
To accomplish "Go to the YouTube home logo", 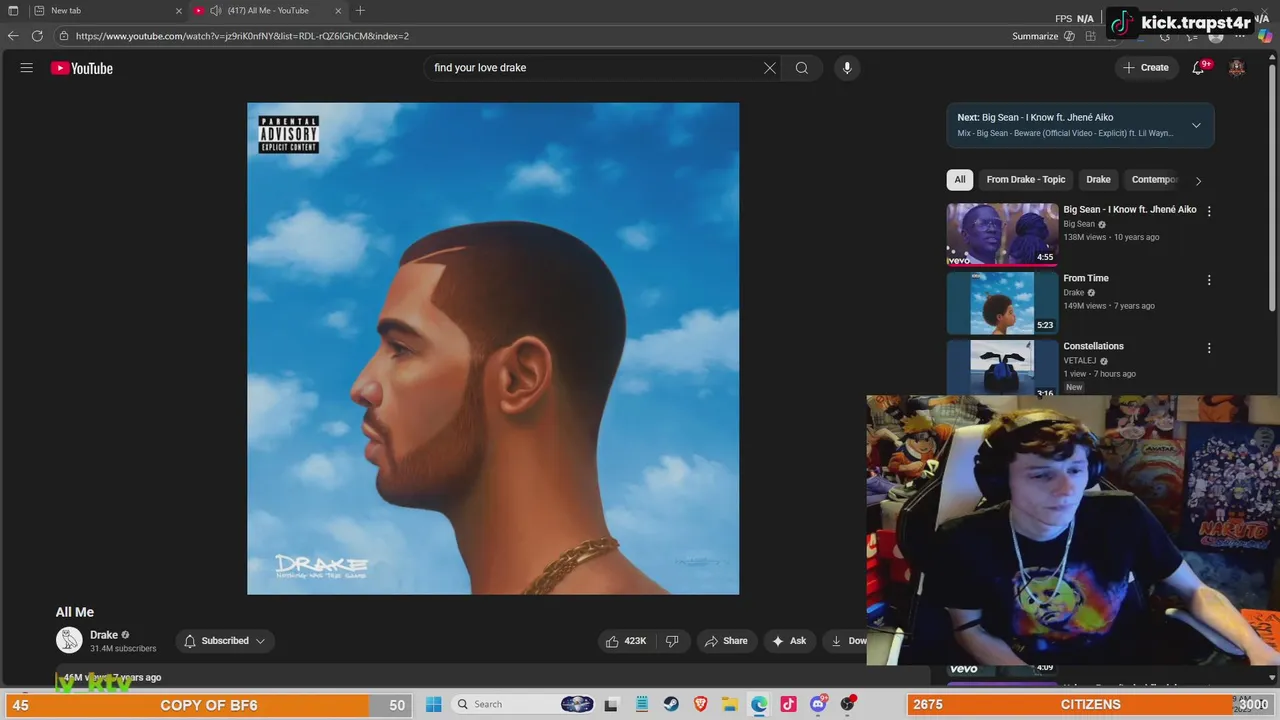I will (x=82, y=68).
